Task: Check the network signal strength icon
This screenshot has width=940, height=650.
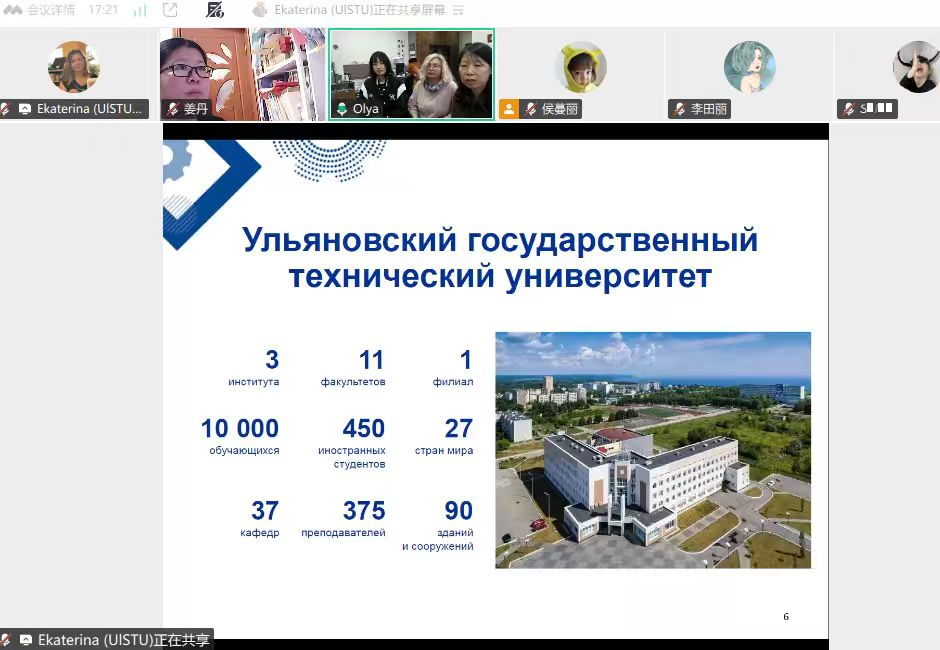Action: pos(140,10)
